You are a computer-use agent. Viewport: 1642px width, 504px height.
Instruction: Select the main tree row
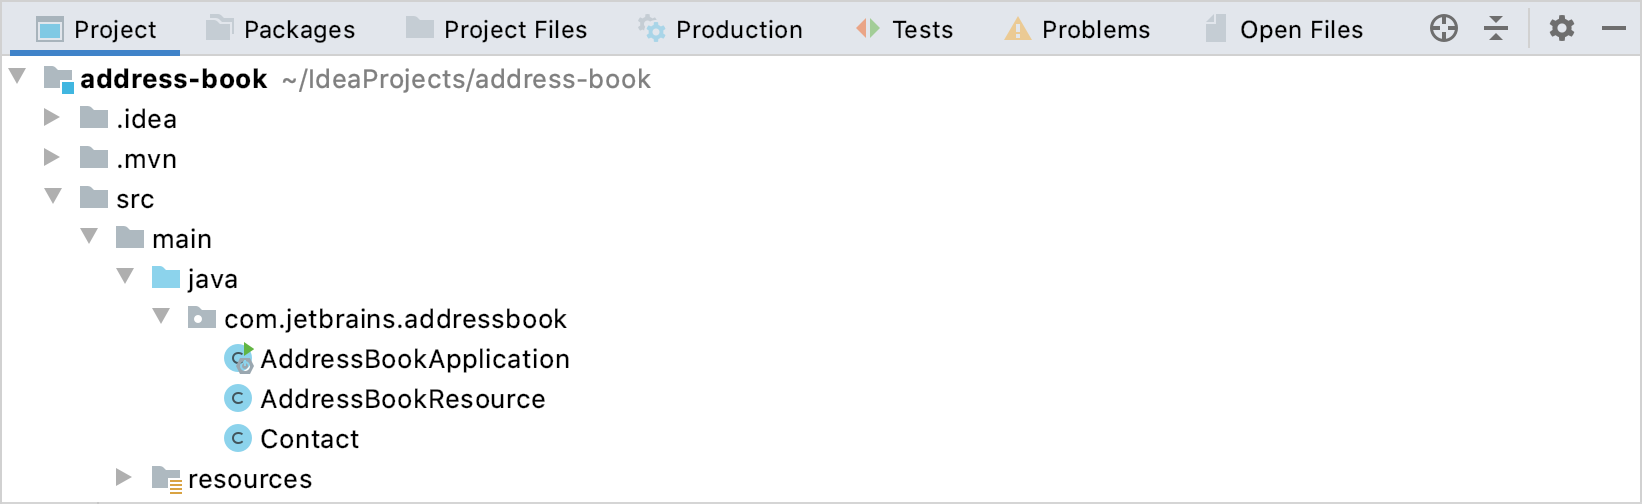tap(821, 239)
